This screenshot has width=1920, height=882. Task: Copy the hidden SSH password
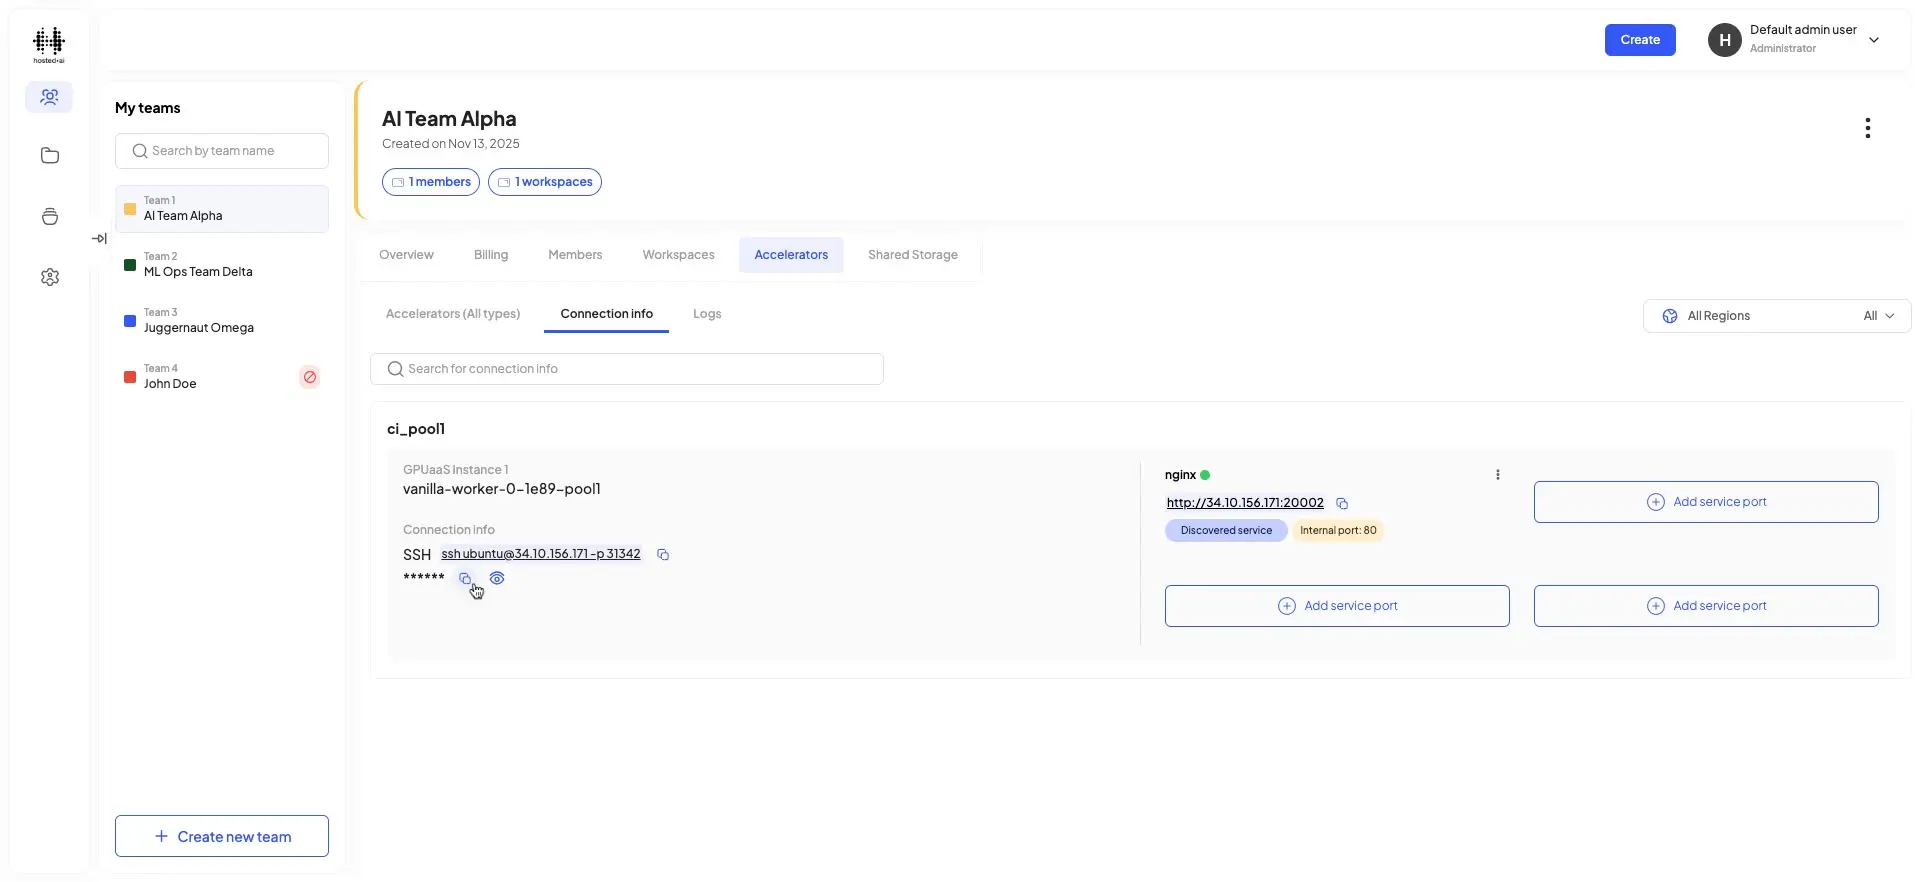coord(465,579)
